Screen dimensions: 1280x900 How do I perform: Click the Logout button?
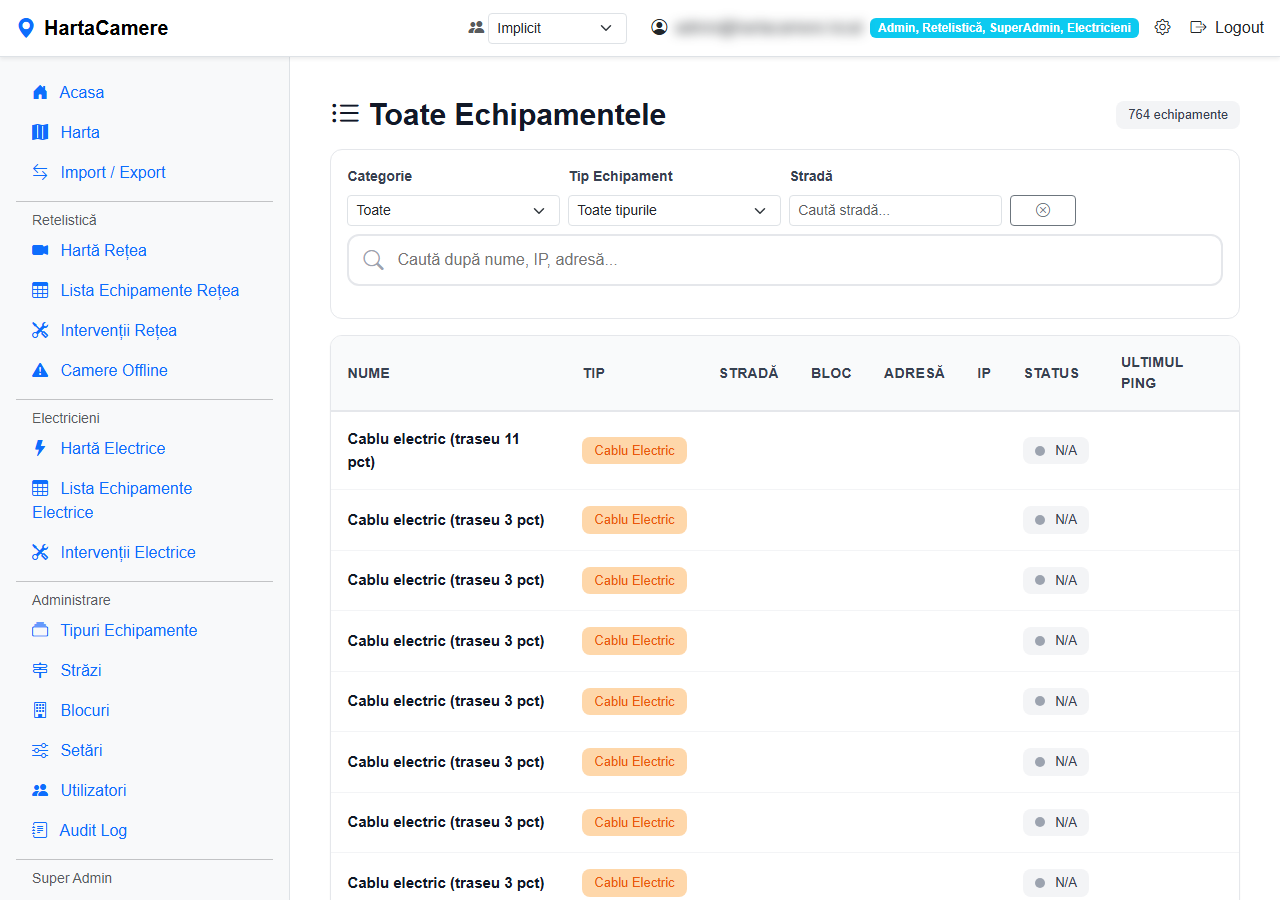(x=1227, y=28)
